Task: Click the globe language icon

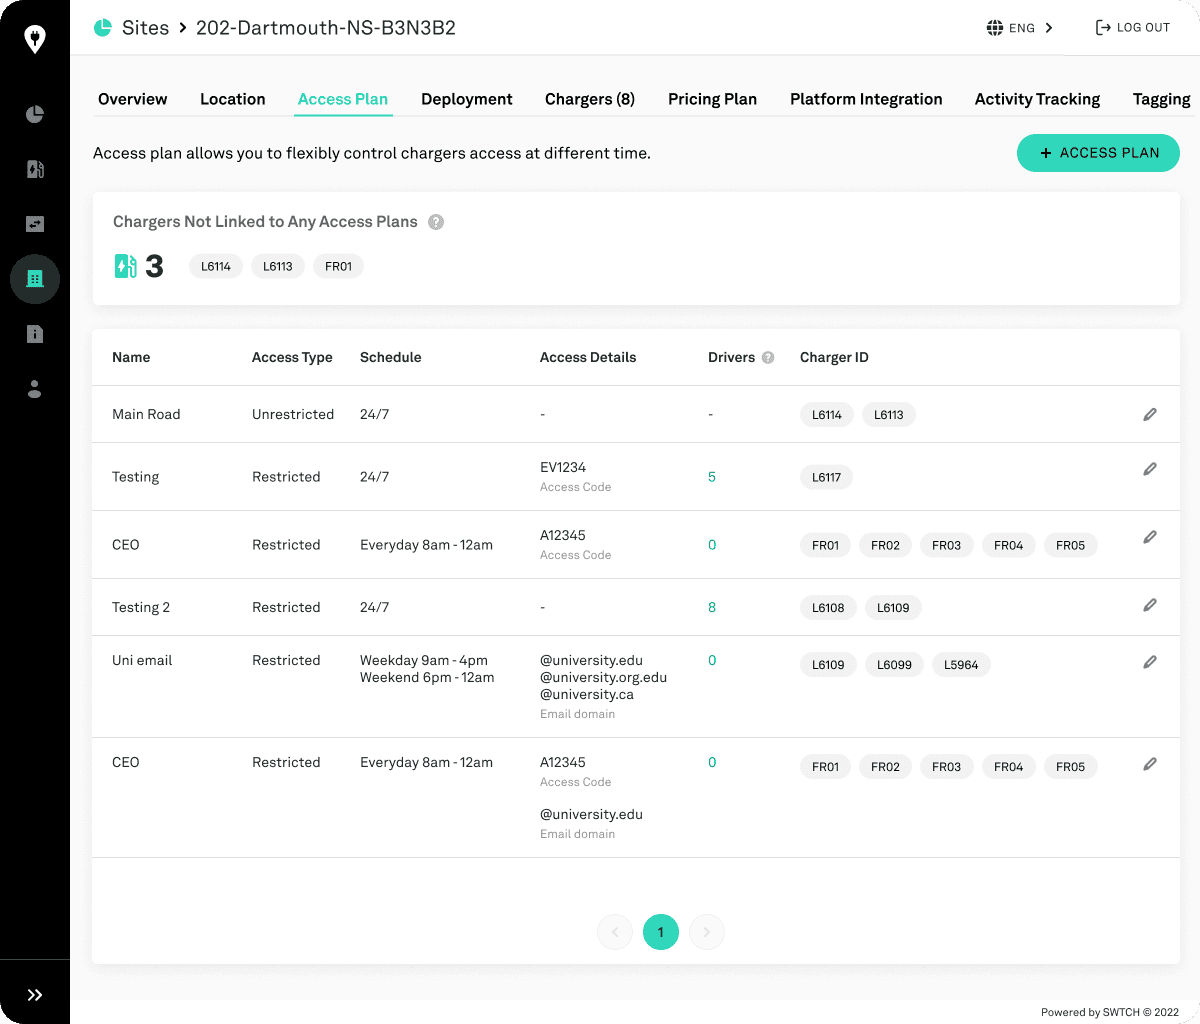Action: click(x=995, y=28)
